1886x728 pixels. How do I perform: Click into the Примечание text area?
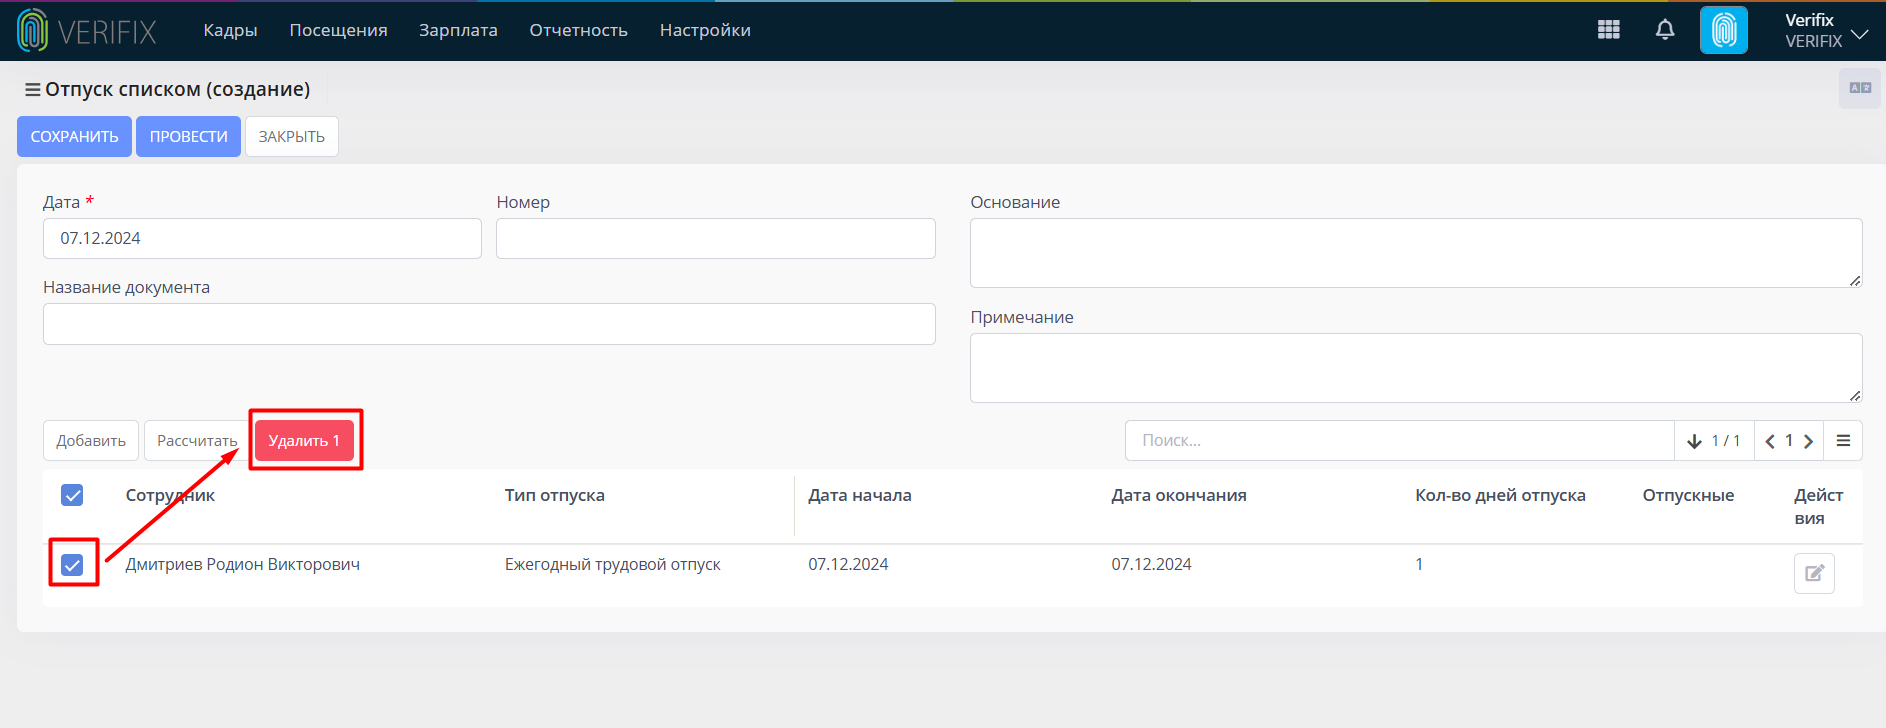click(x=1416, y=368)
